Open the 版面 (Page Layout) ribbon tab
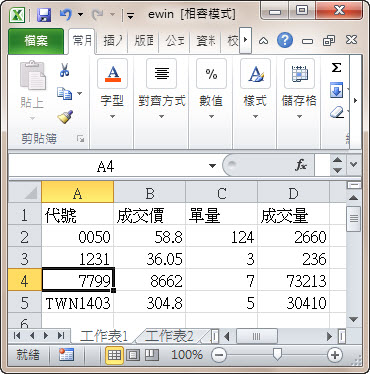Image resolution: width=370 pixels, height=374 pixels. click(144, 41)
